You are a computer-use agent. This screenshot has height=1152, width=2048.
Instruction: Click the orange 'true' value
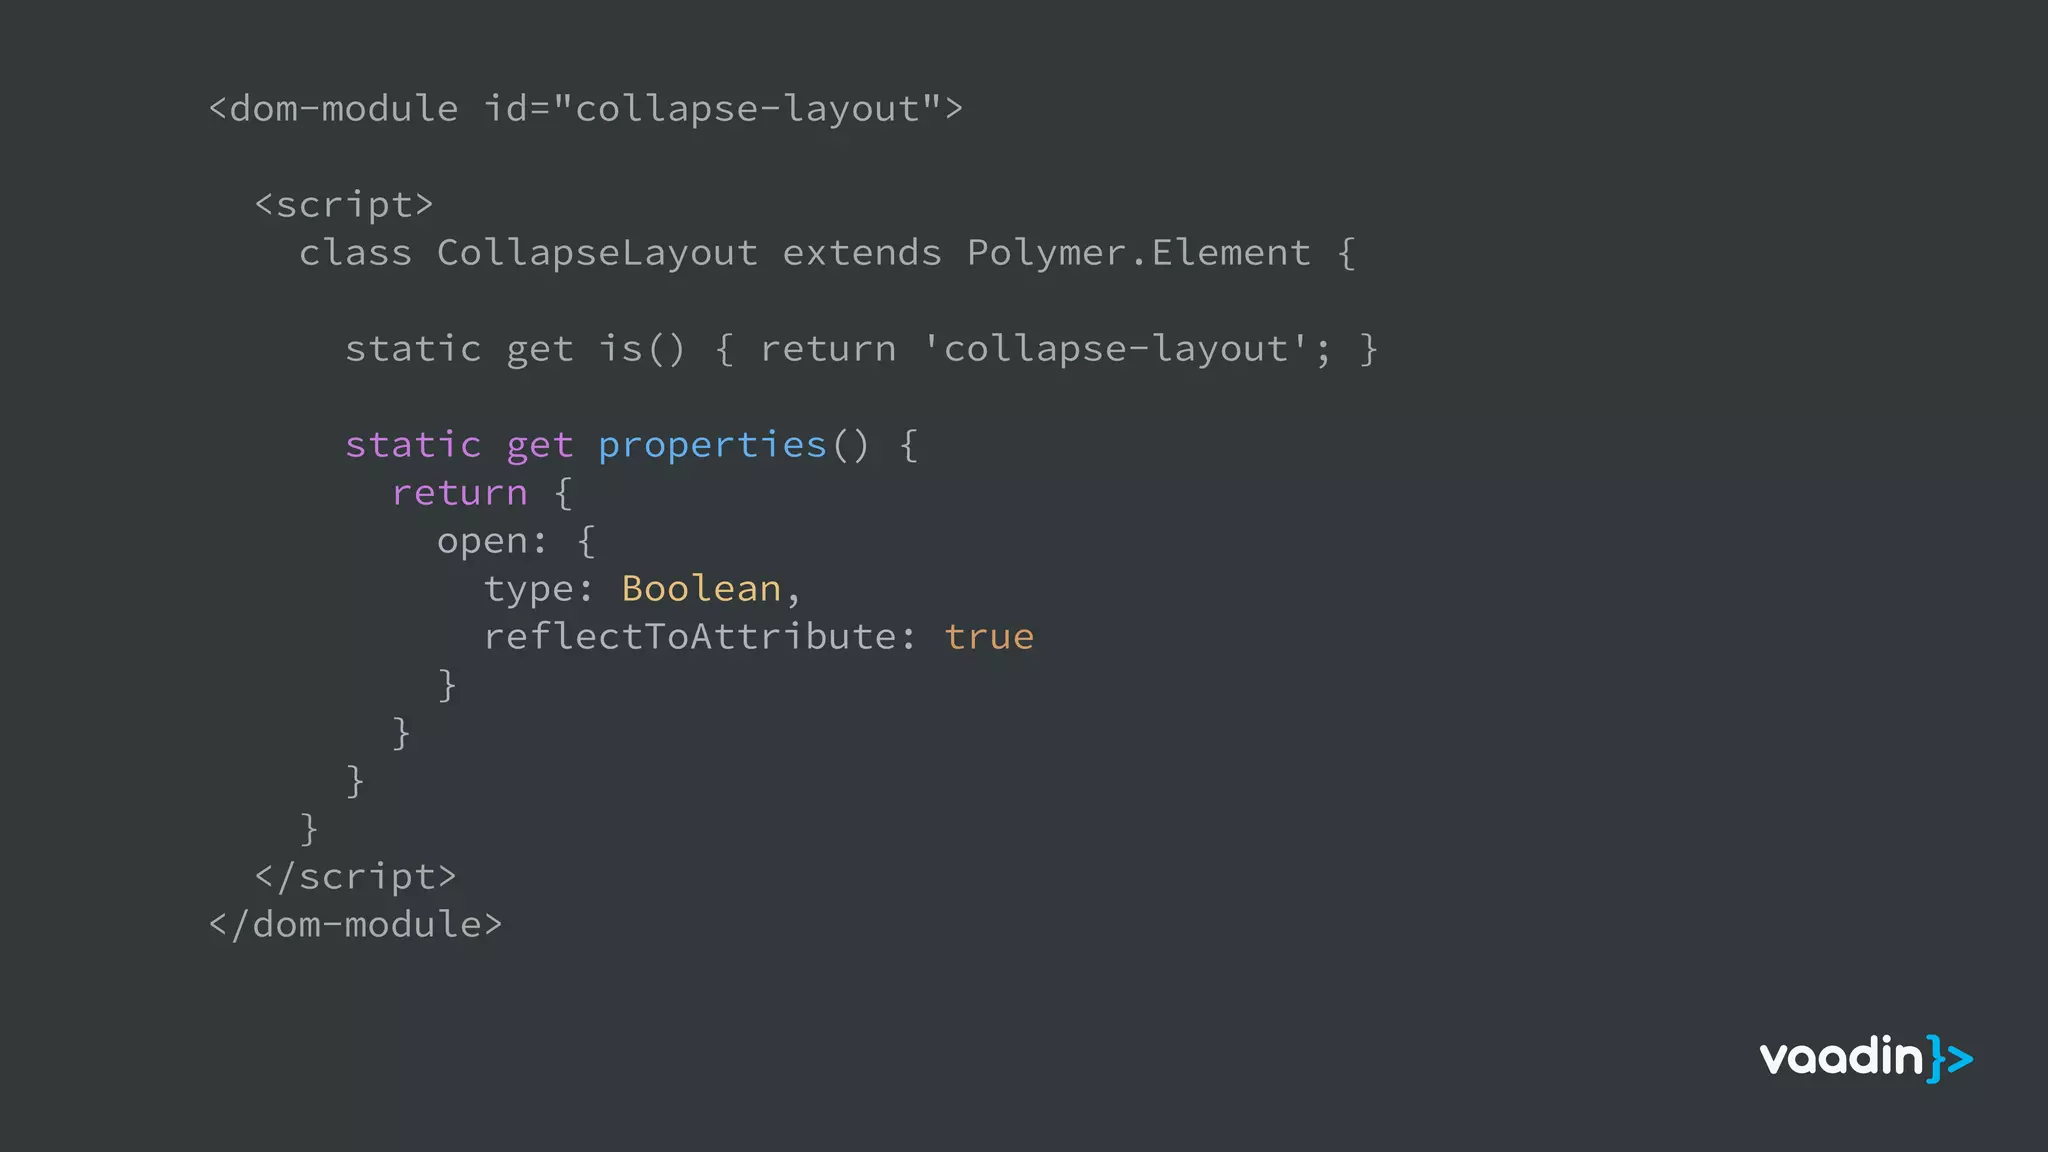click(989, 637)
